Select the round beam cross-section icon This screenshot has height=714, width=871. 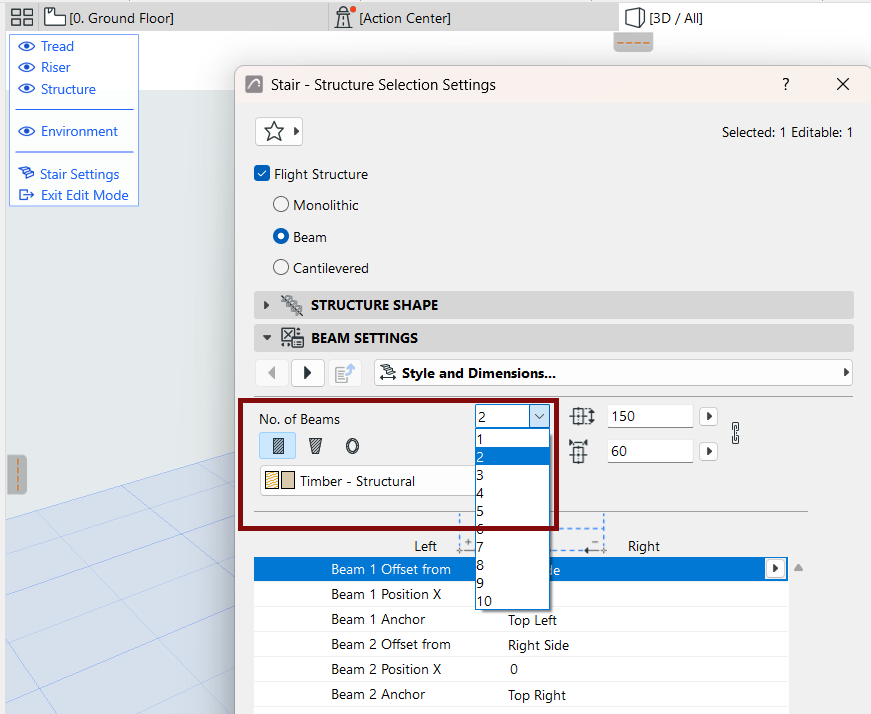click(x=352, y=446)
